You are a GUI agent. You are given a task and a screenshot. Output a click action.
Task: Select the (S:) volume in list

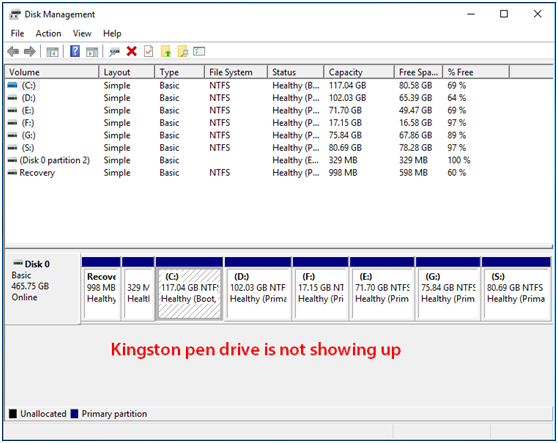(279, 148)
